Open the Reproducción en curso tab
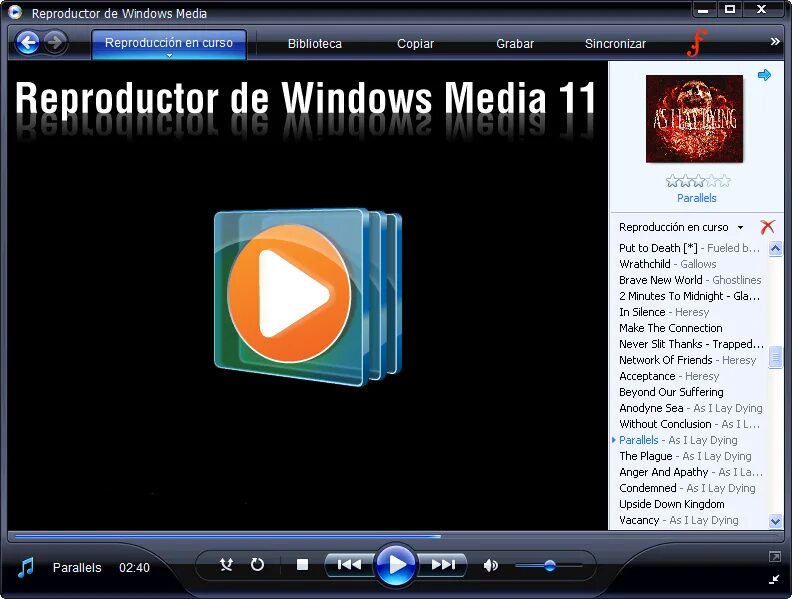The height and width of the screenshot is (599, 792). (169, 43)
